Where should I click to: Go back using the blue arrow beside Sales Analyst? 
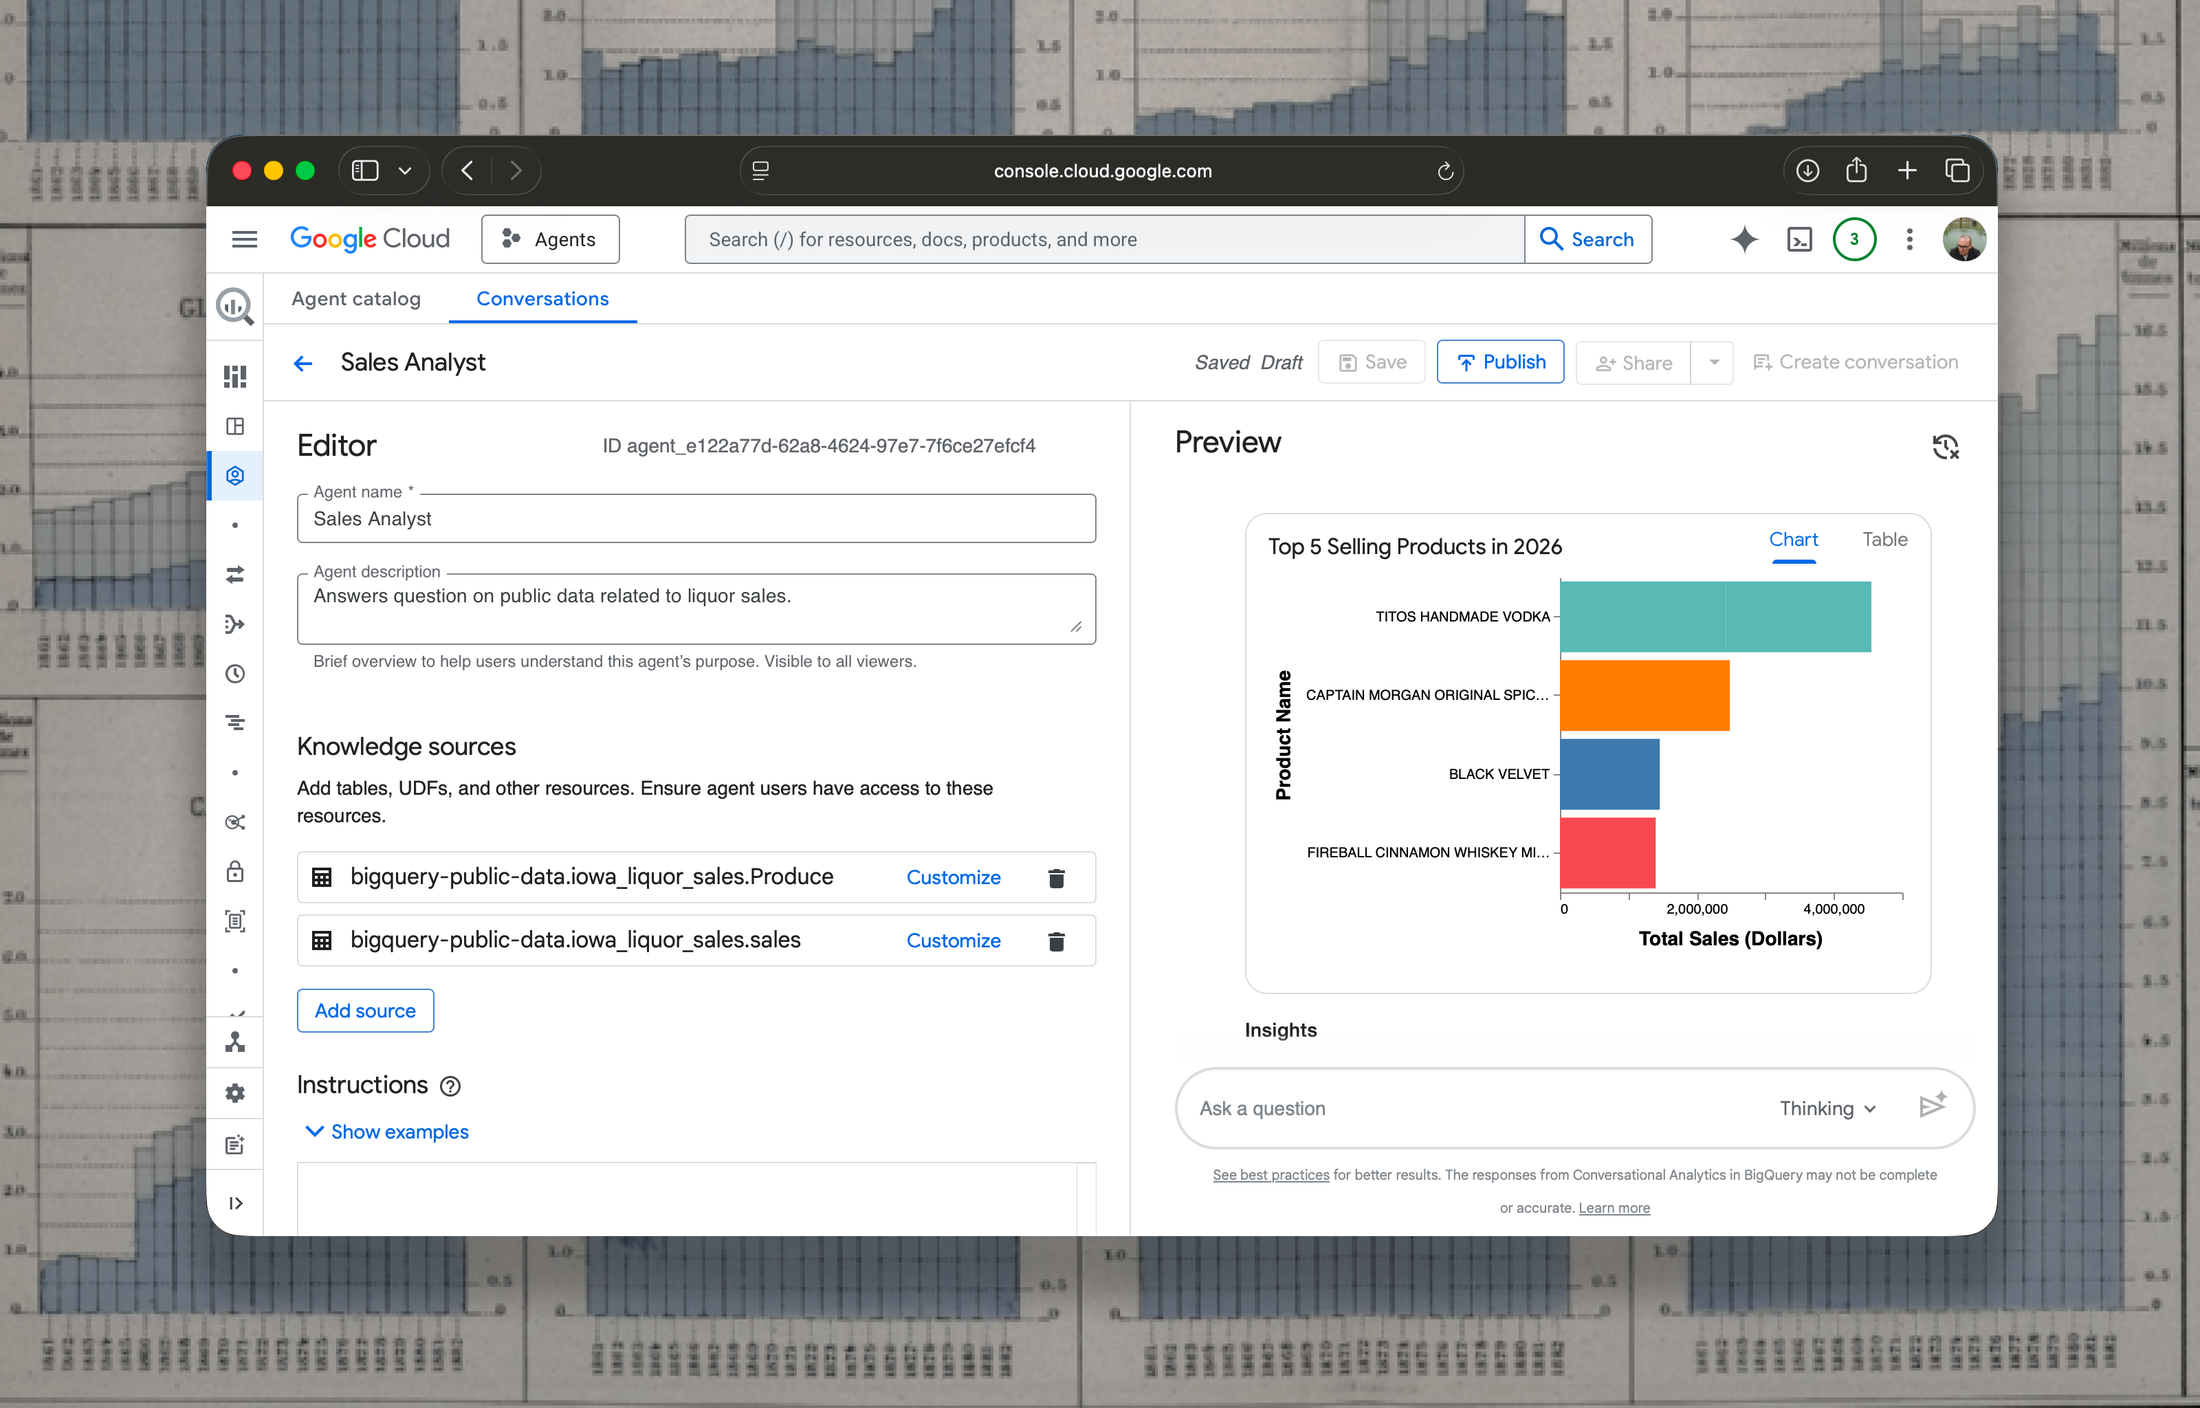click(303, 363)
